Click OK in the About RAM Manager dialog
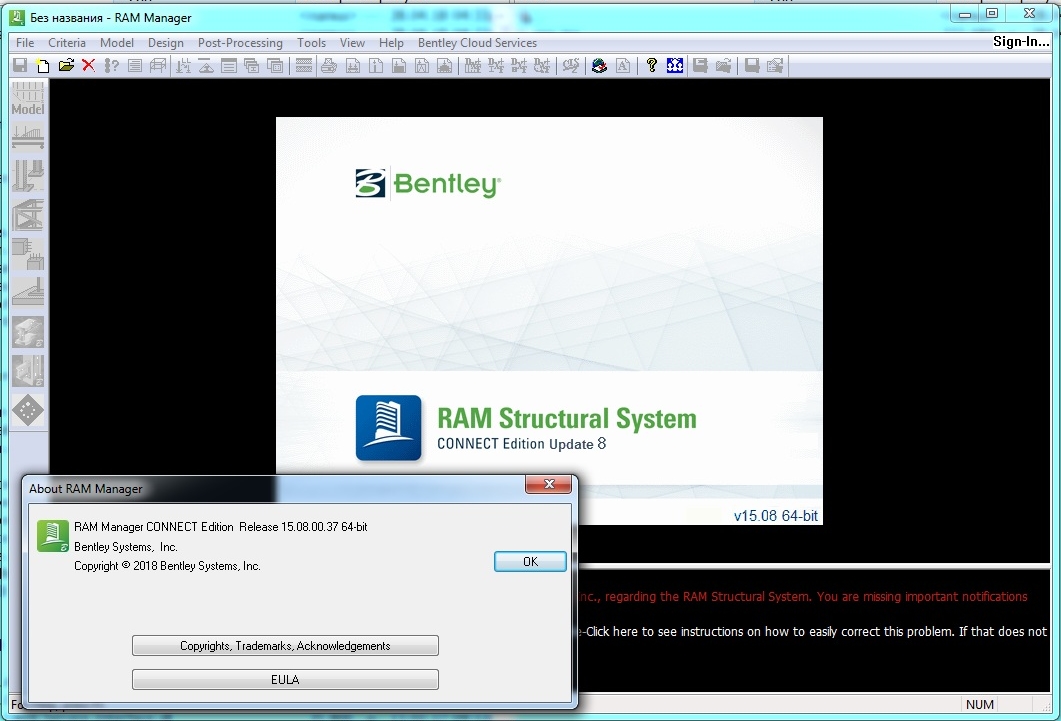 tap(530, 561)
